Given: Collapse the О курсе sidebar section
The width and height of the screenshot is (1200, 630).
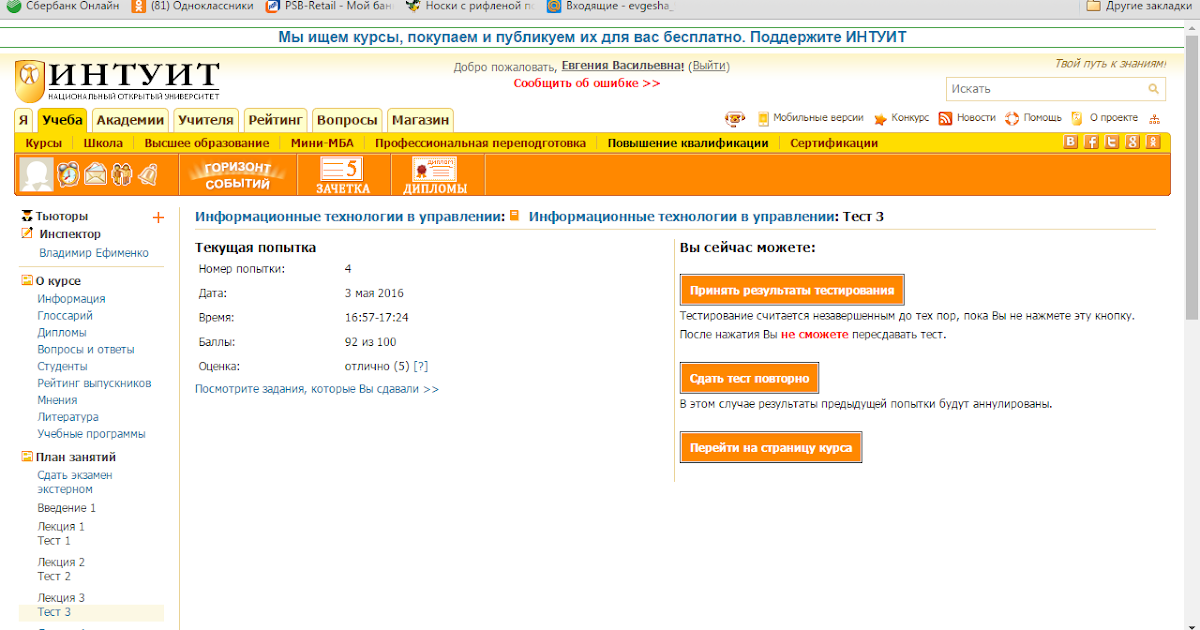Looking at the screenshot, I should [x=27, y=281].
